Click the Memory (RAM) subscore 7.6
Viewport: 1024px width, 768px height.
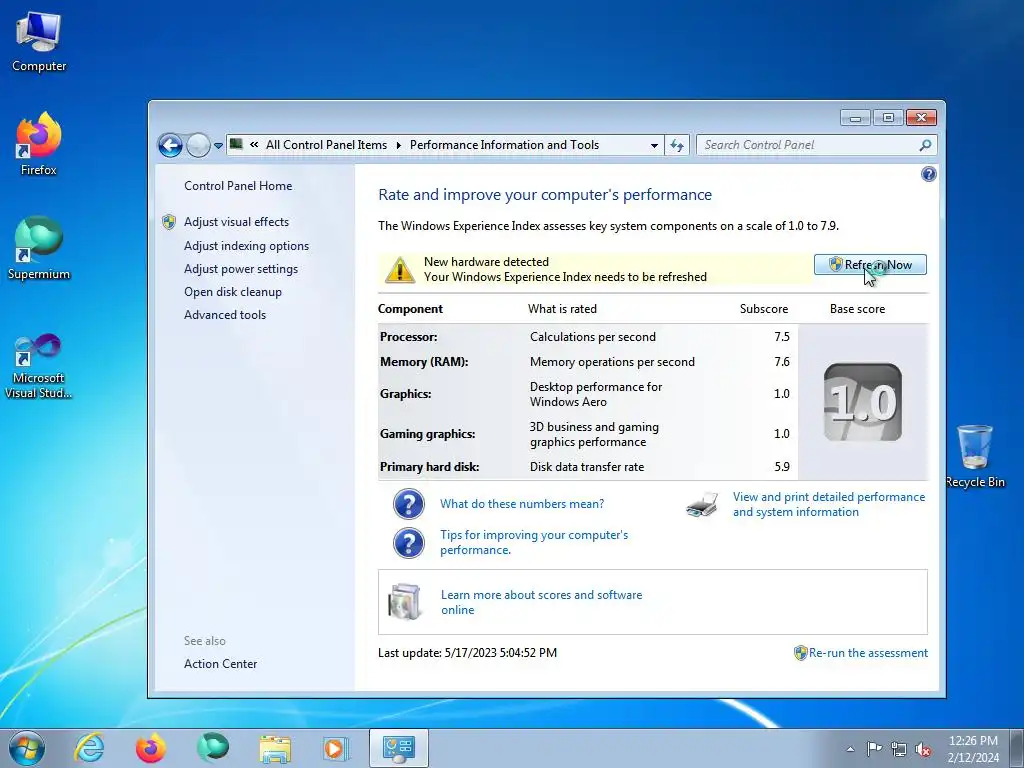pyautogui.click(x=782, y=361)
